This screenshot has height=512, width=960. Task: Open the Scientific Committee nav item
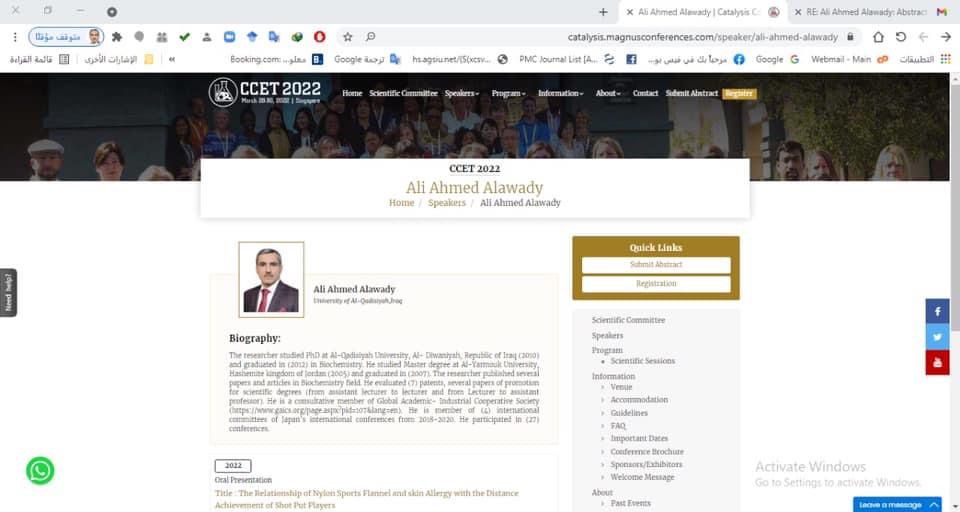pyautogui.click(x=403, y=93)
